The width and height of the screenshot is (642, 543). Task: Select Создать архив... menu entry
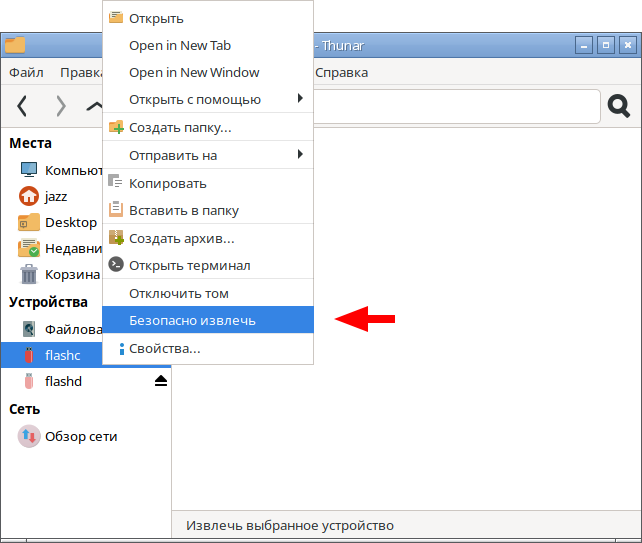tap(208, 238)
